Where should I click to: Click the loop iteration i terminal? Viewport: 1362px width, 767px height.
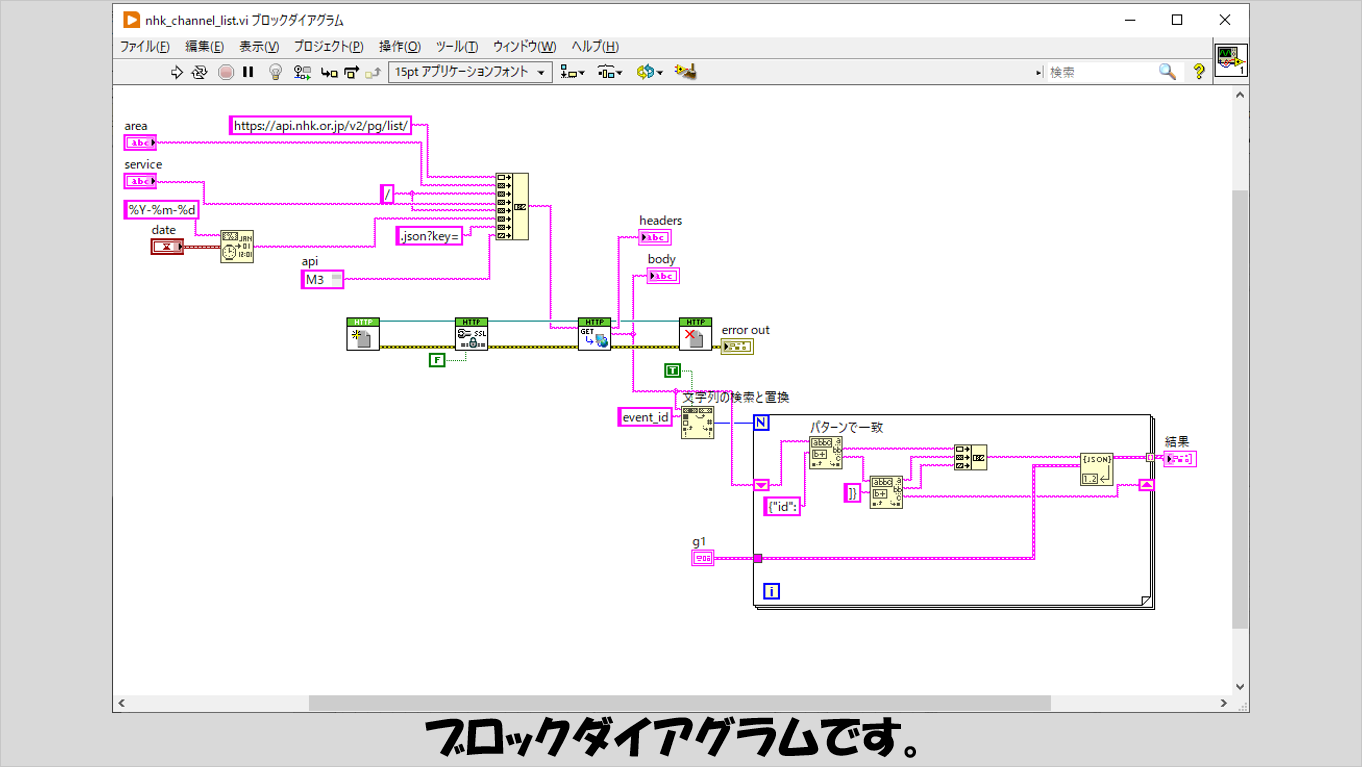coord(771,592)
